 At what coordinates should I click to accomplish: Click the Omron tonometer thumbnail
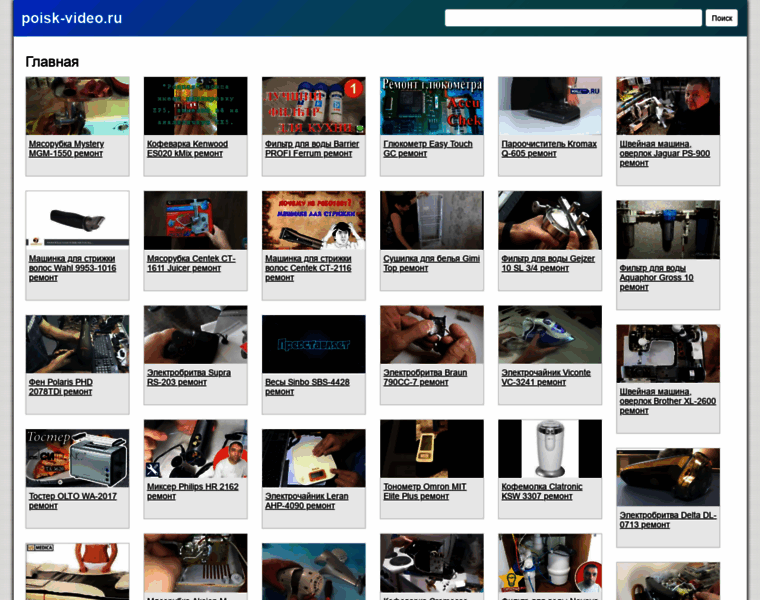click(432, 449)
